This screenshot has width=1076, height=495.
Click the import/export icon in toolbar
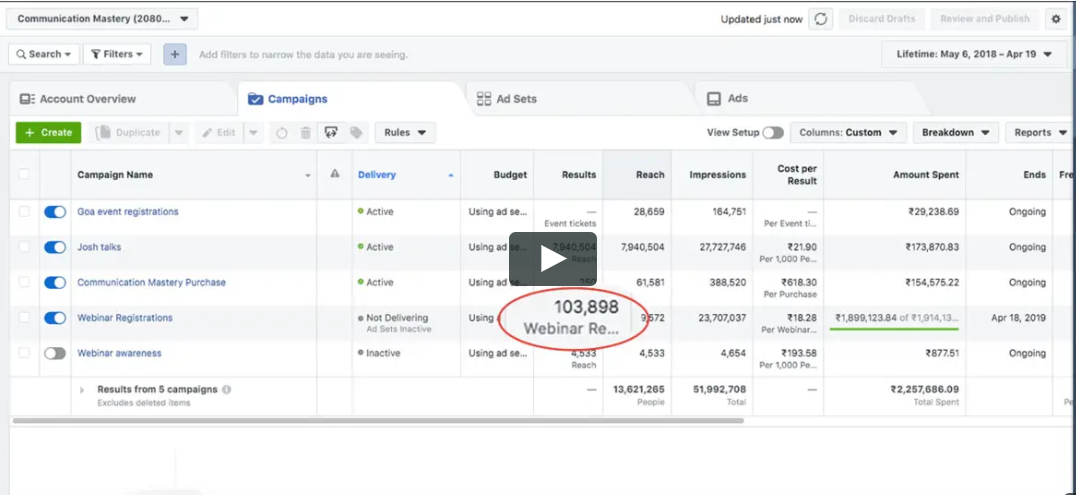point(331,133)
